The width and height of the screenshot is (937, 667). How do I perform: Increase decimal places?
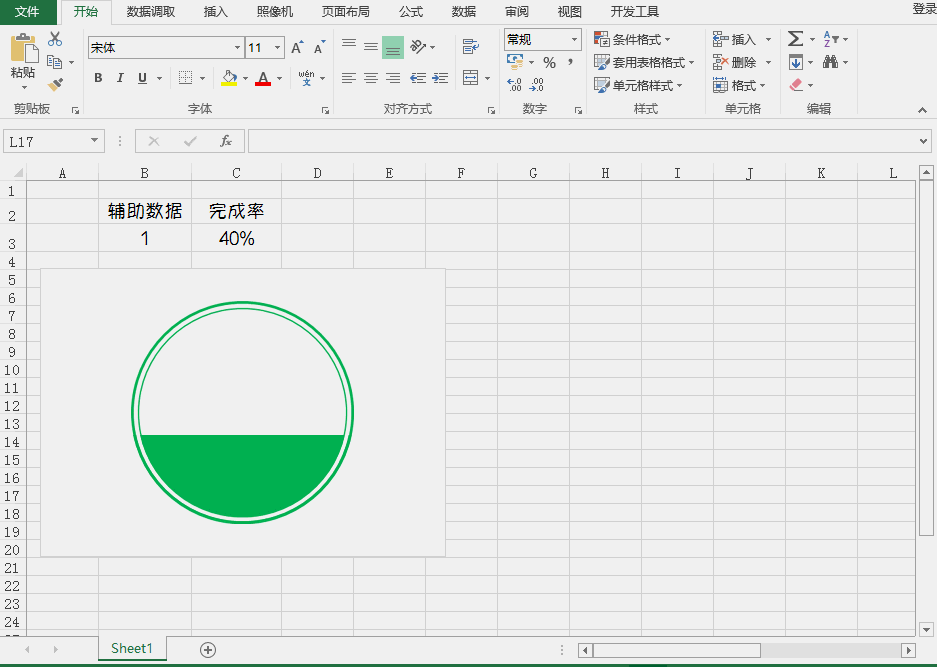(x=513, y=84)
